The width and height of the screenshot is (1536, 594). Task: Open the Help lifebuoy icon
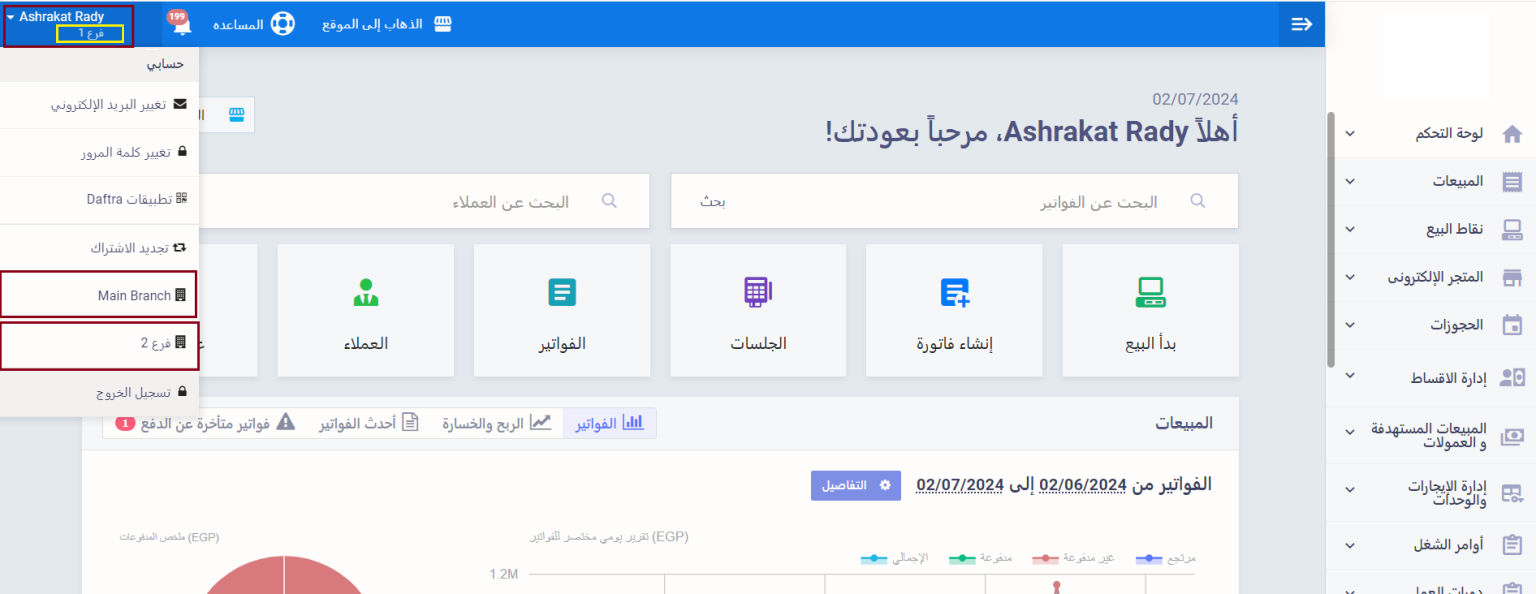click(282, 24)
